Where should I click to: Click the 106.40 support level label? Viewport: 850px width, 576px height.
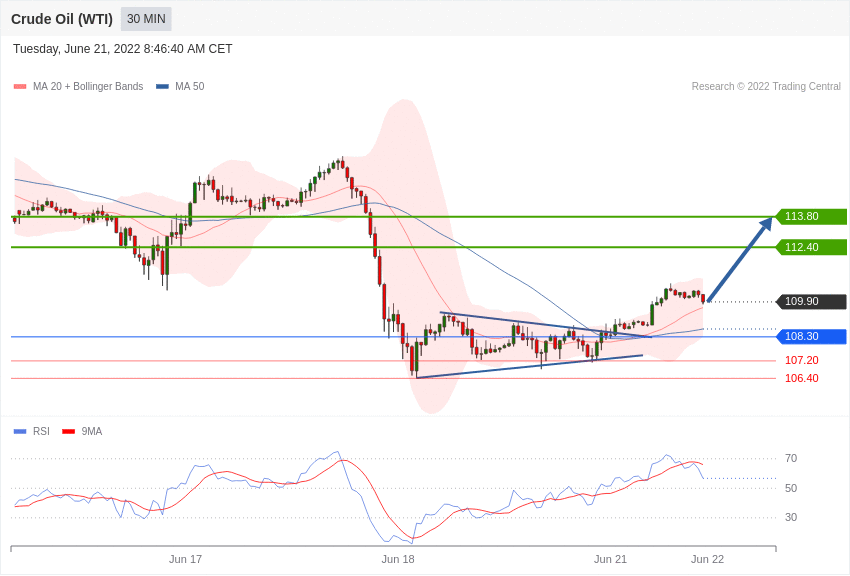coord(801,378)
